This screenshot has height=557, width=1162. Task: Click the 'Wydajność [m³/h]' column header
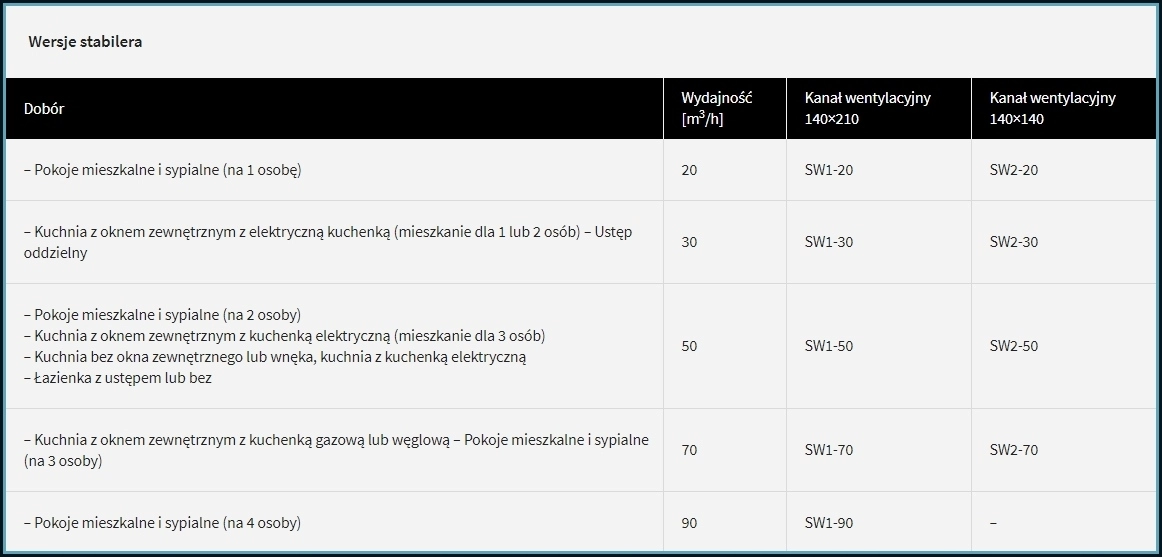[716, 108]
